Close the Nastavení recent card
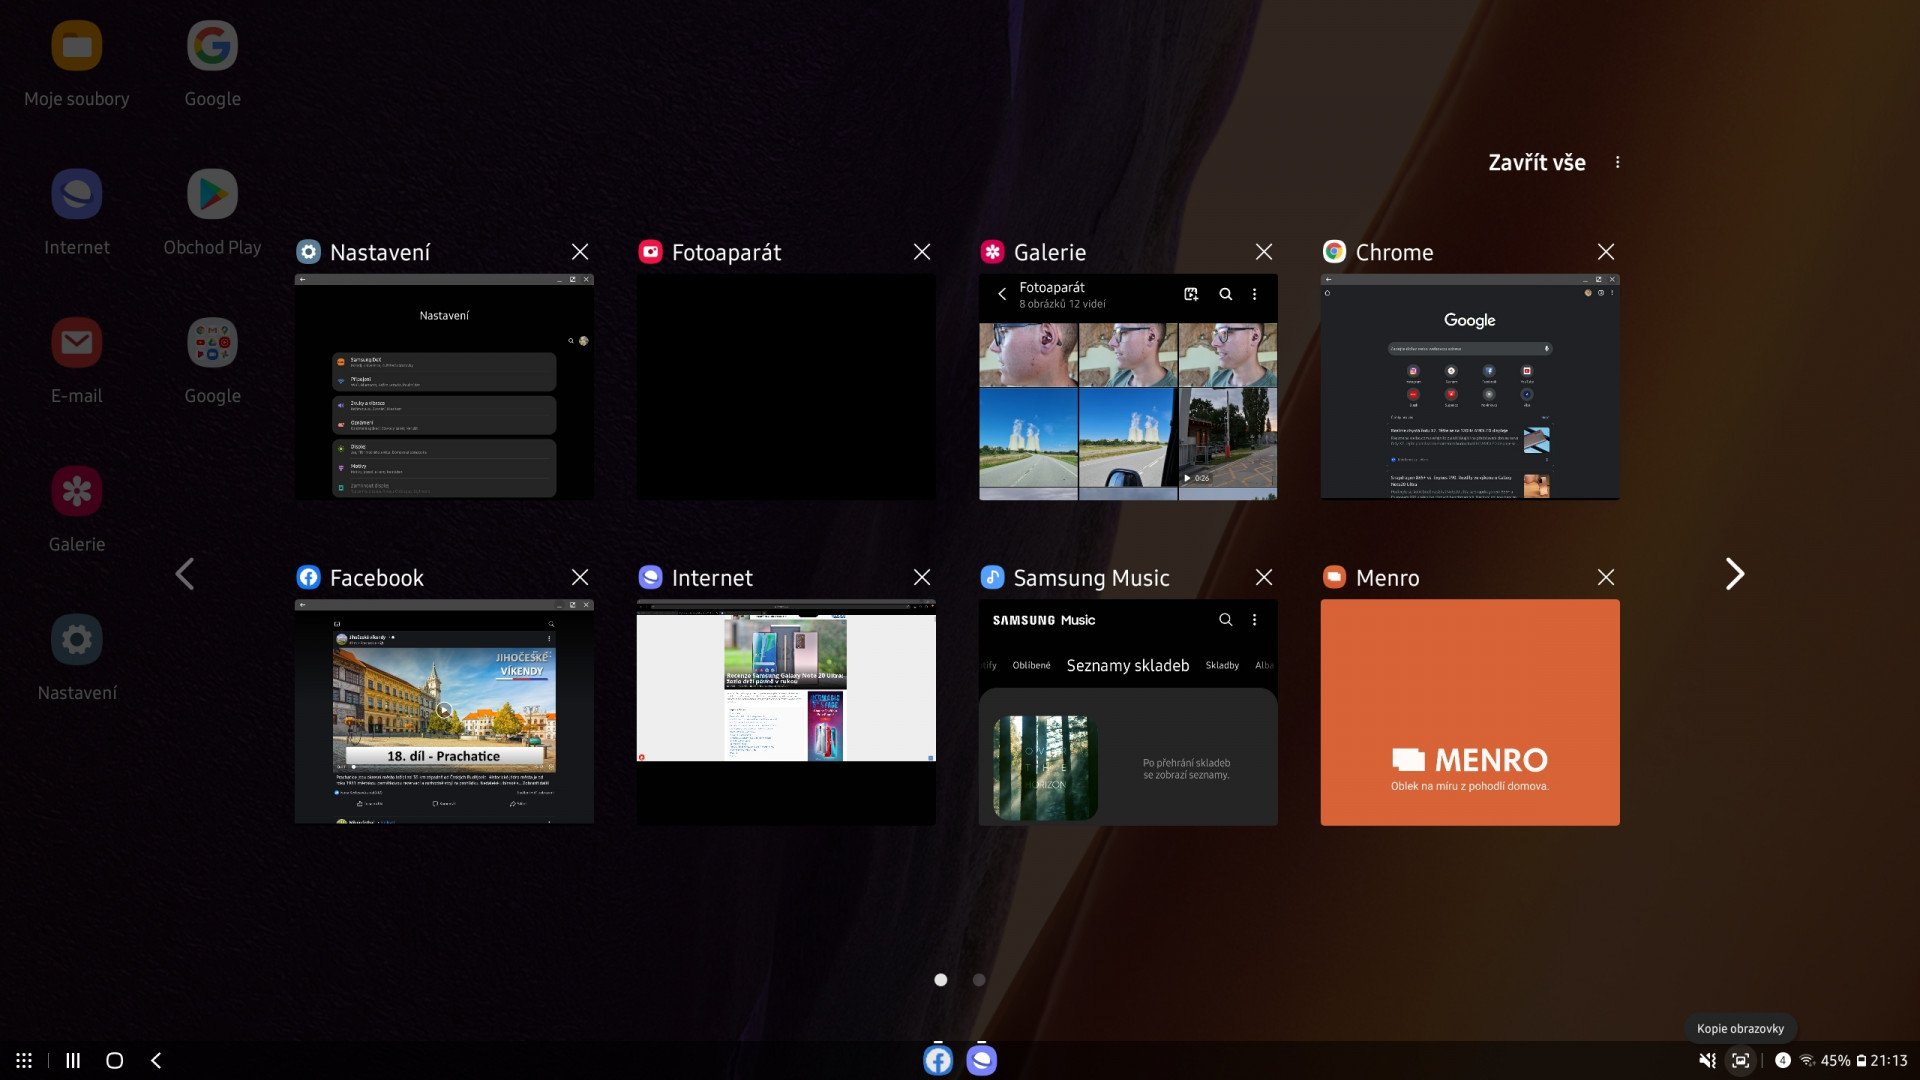This screenshot has height=1080, width=1920. [580, 252]
